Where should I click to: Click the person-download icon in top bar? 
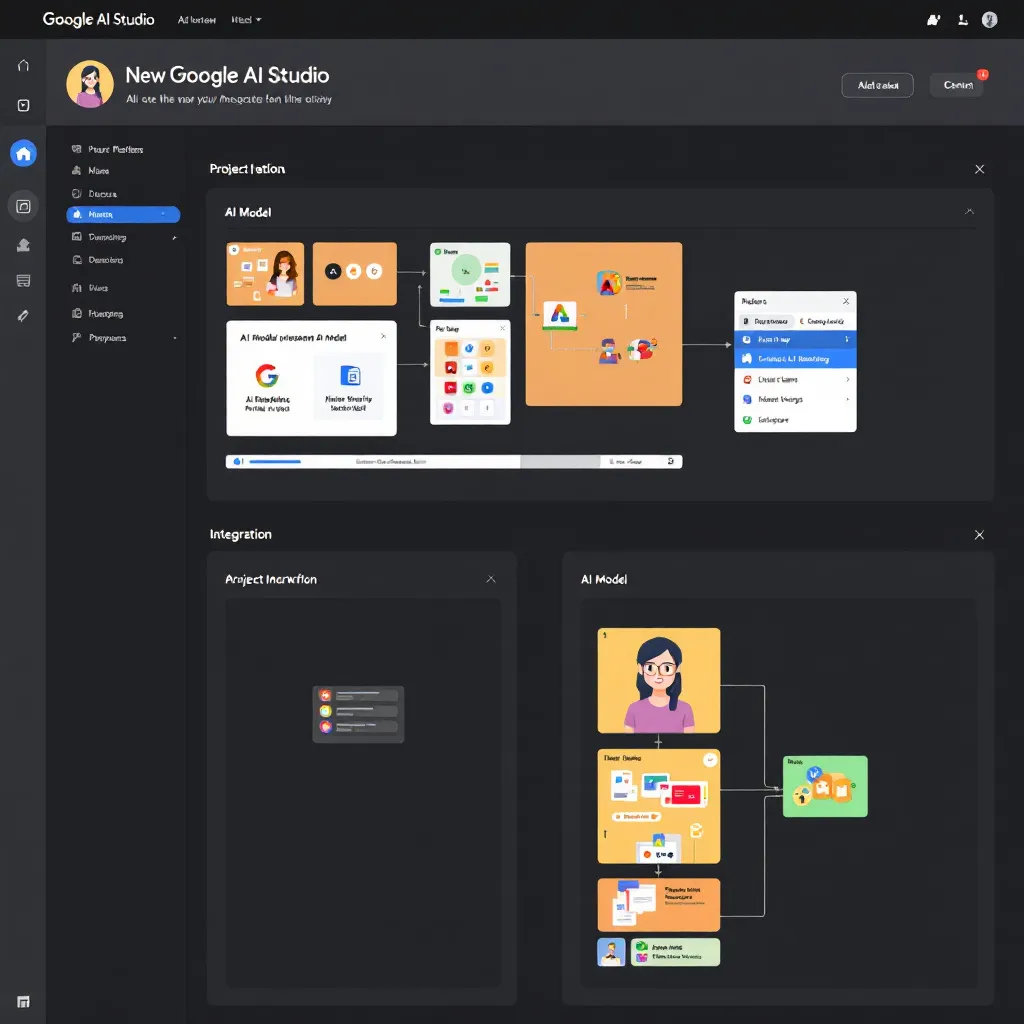coord(963,20)
